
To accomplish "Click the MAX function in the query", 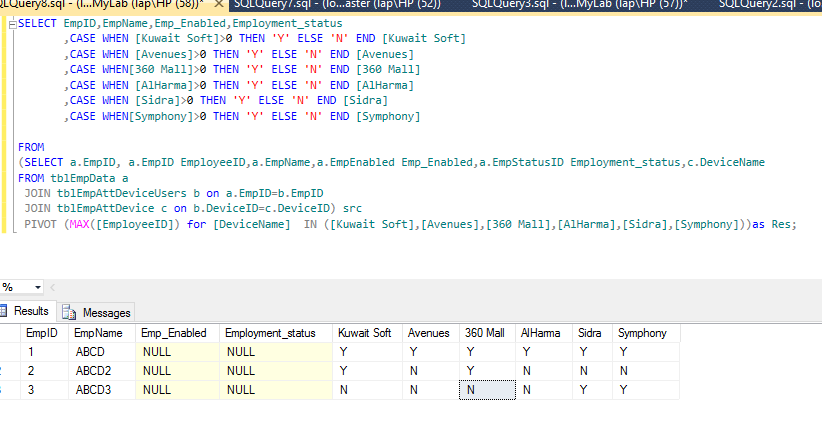I will coord(79,224).
